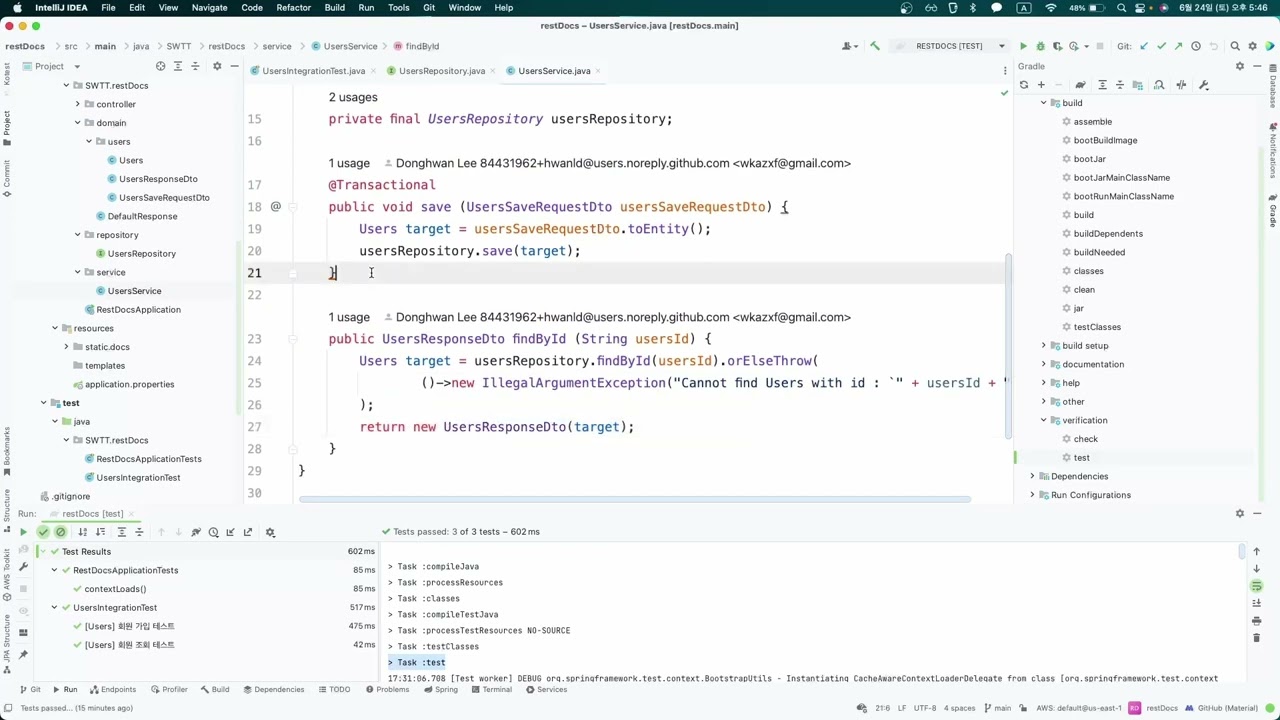Screen dimensions: 1280x720
Task: Reload all Gradle projects
Action: (x=1023, y=85)
